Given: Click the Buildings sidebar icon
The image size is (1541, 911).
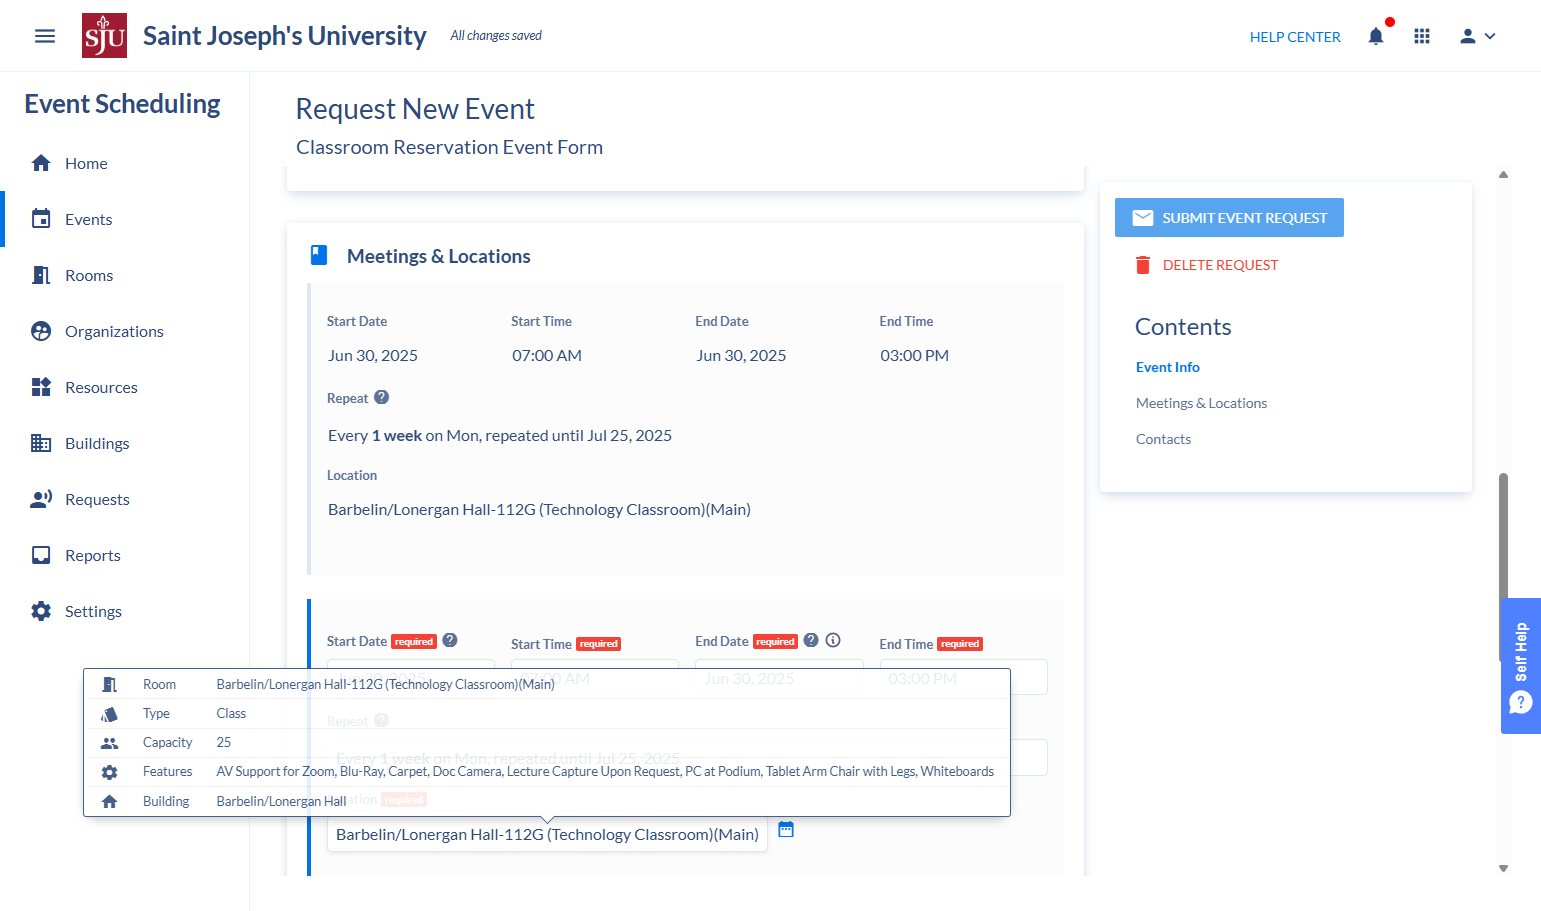Looking at the screenshot, I should 41,443.
